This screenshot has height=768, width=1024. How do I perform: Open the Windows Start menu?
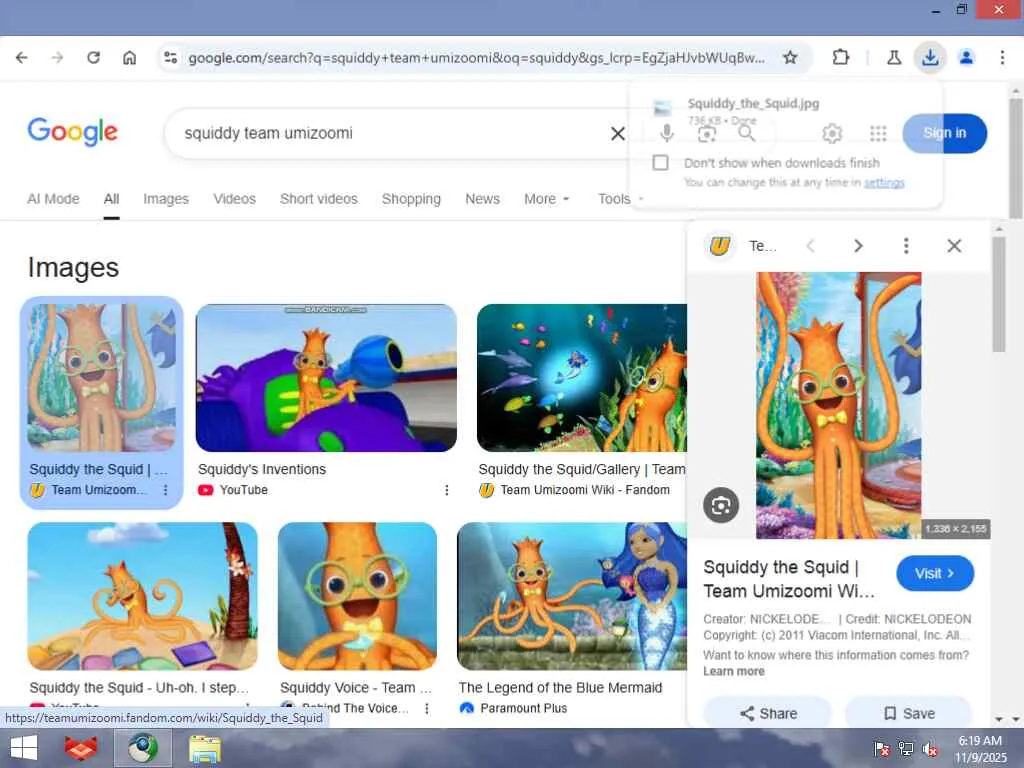[24, 748]
